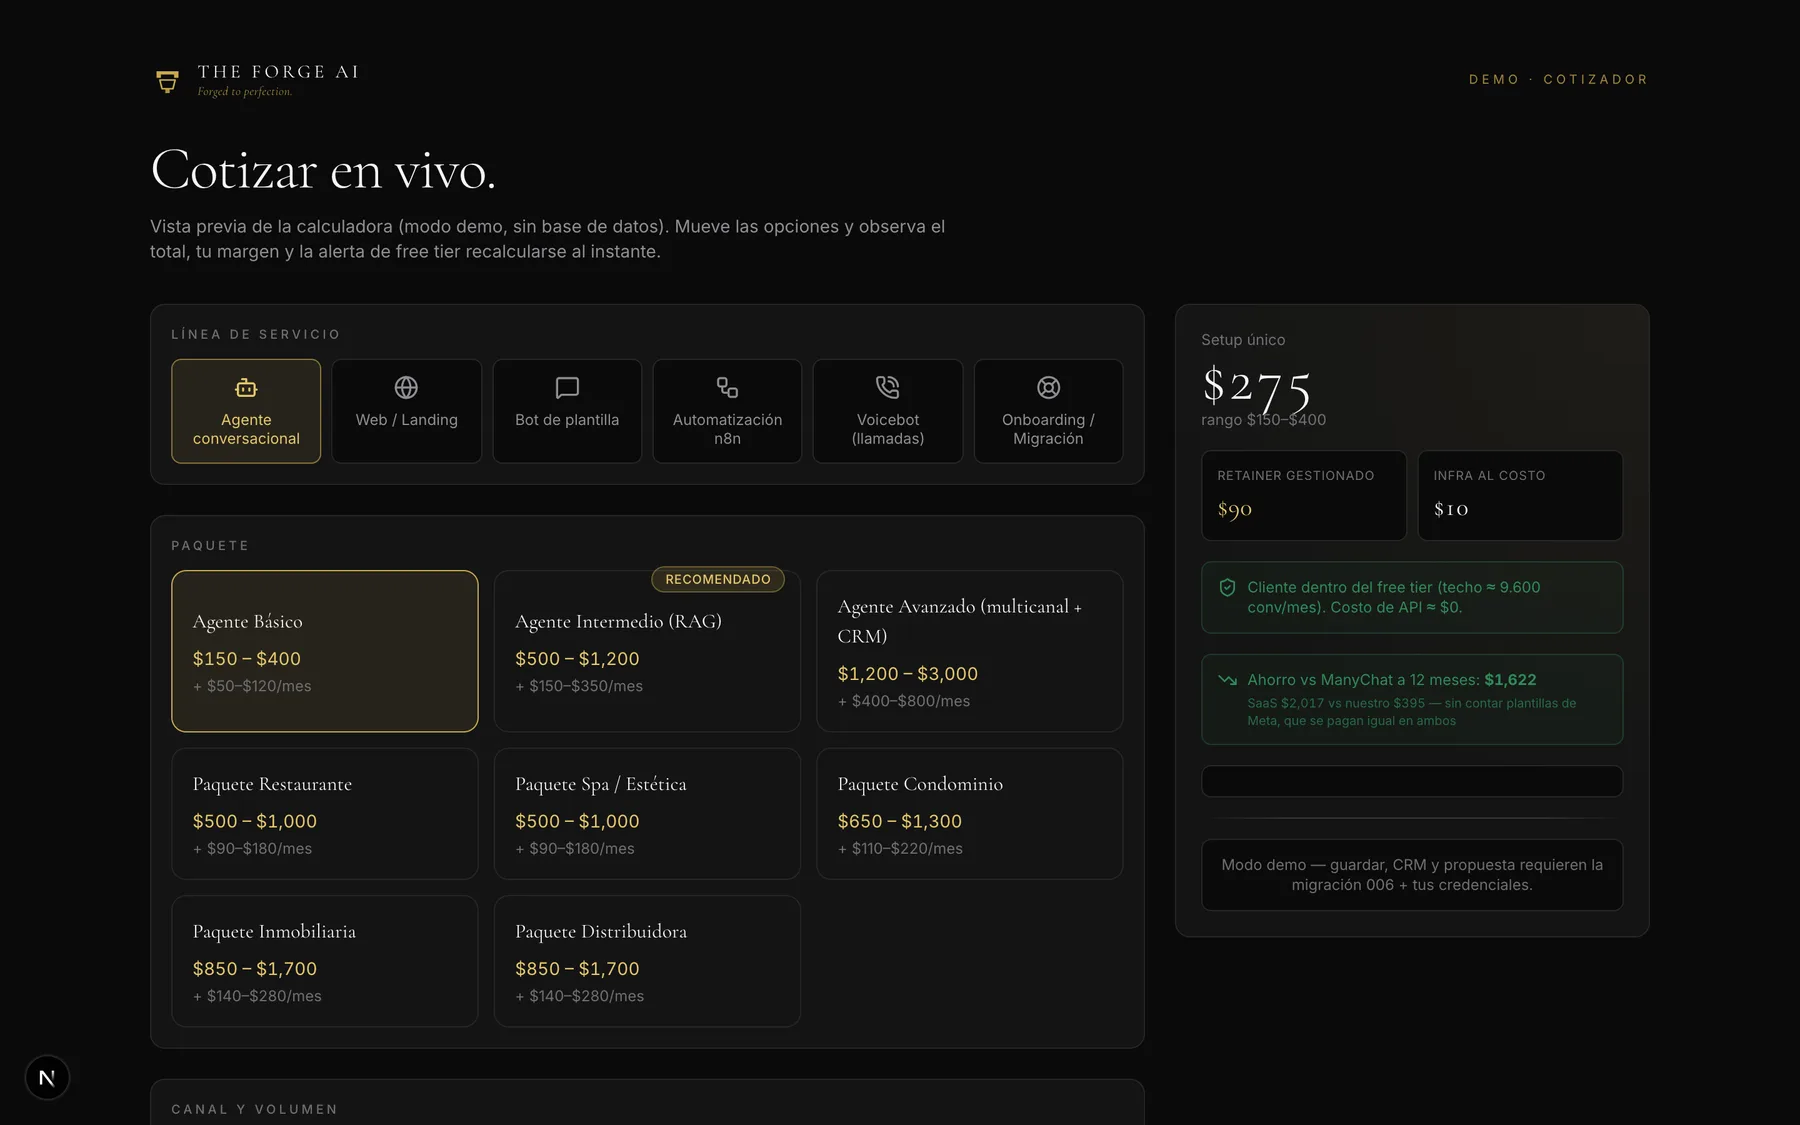Click the RECOMENDADO badge

718,579
